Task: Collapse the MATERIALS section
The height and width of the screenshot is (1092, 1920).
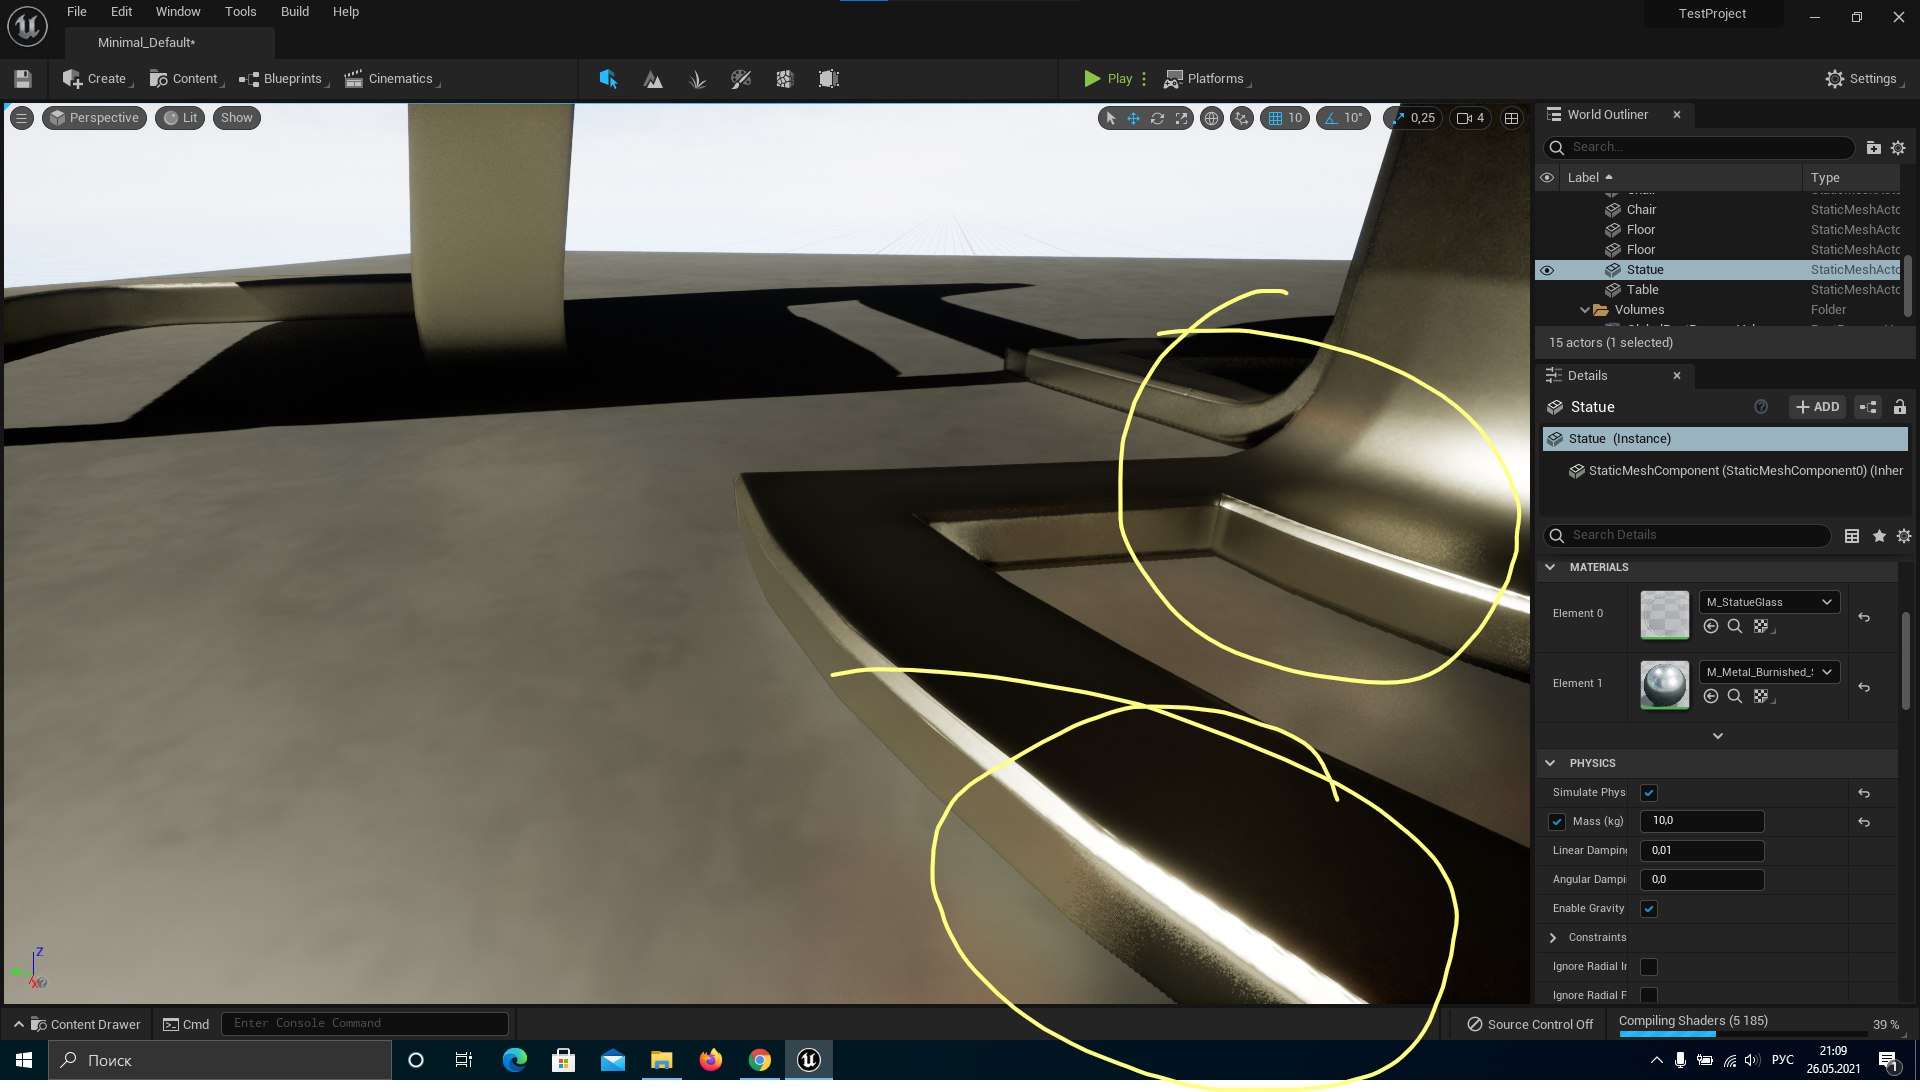Action: 1550,568
